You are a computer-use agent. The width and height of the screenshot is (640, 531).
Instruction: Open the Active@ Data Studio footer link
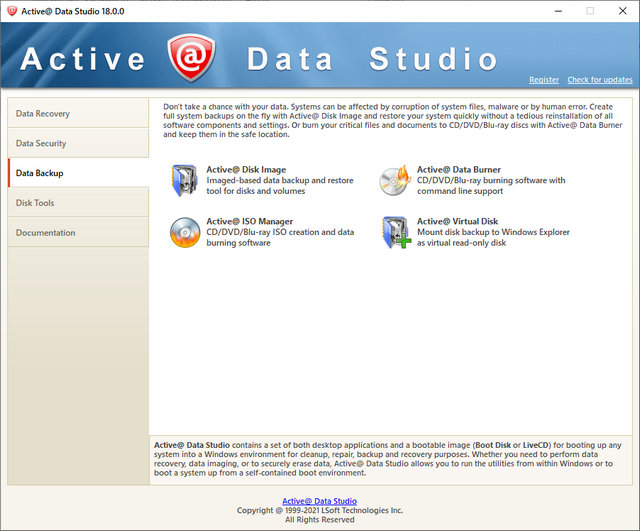pyautogui.click(x=319, y=501)
